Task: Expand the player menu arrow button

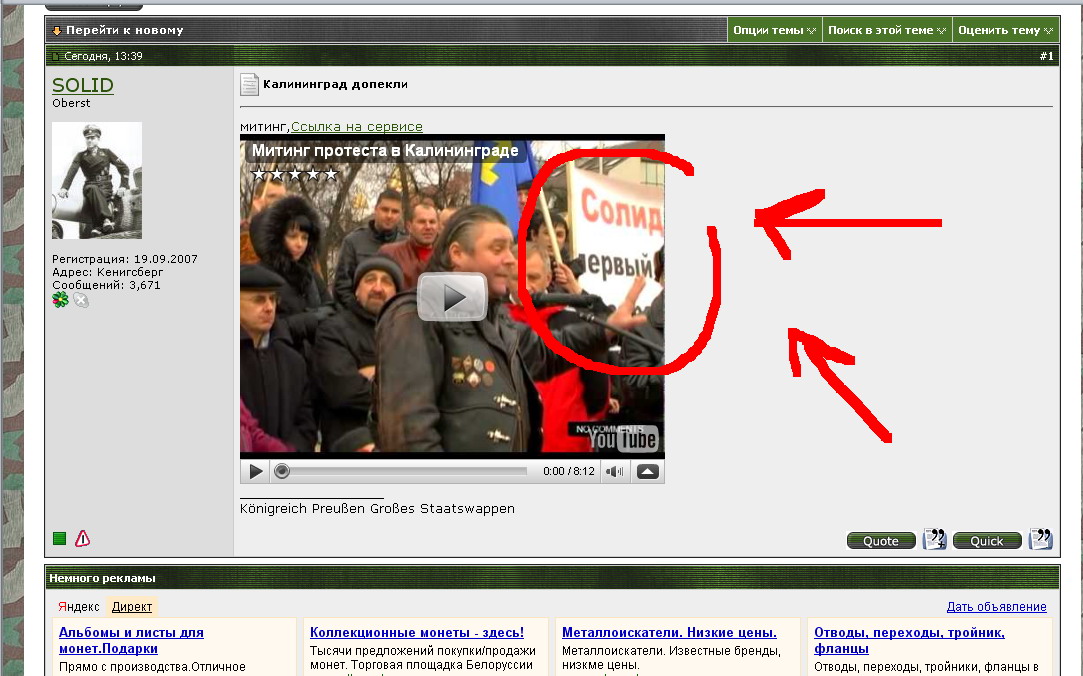Action: 647,472
